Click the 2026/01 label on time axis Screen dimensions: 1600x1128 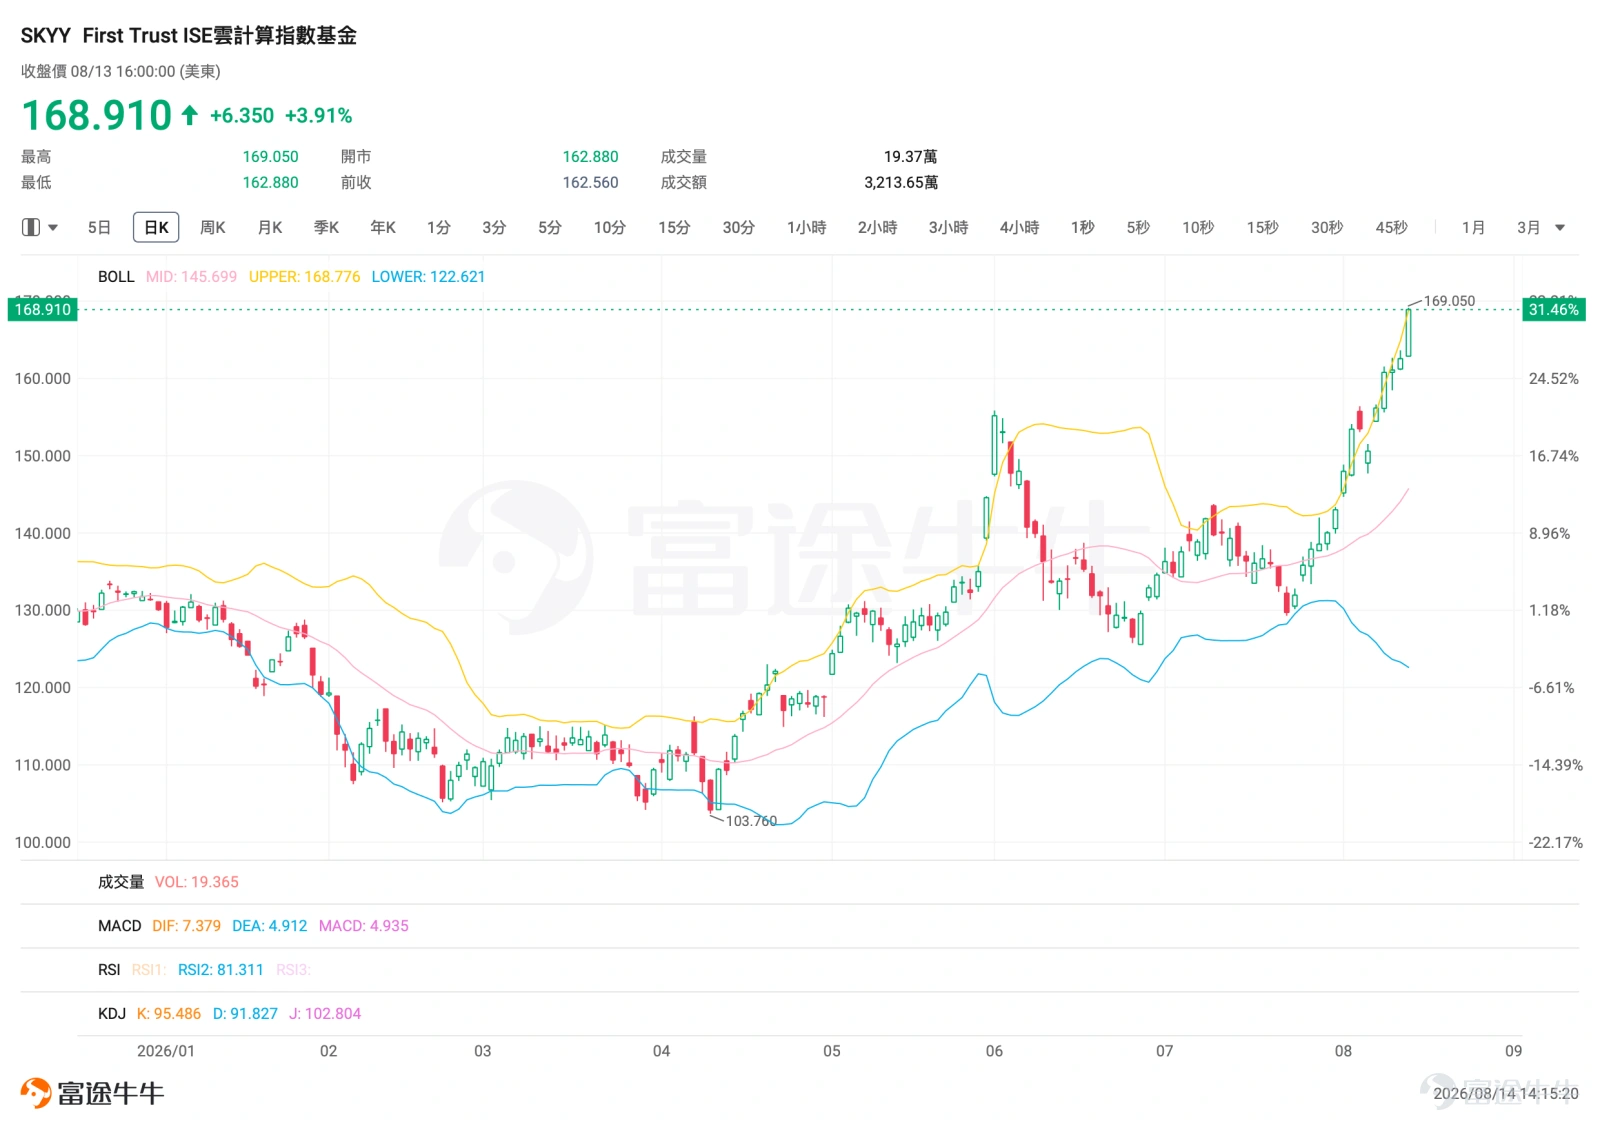166,1051
